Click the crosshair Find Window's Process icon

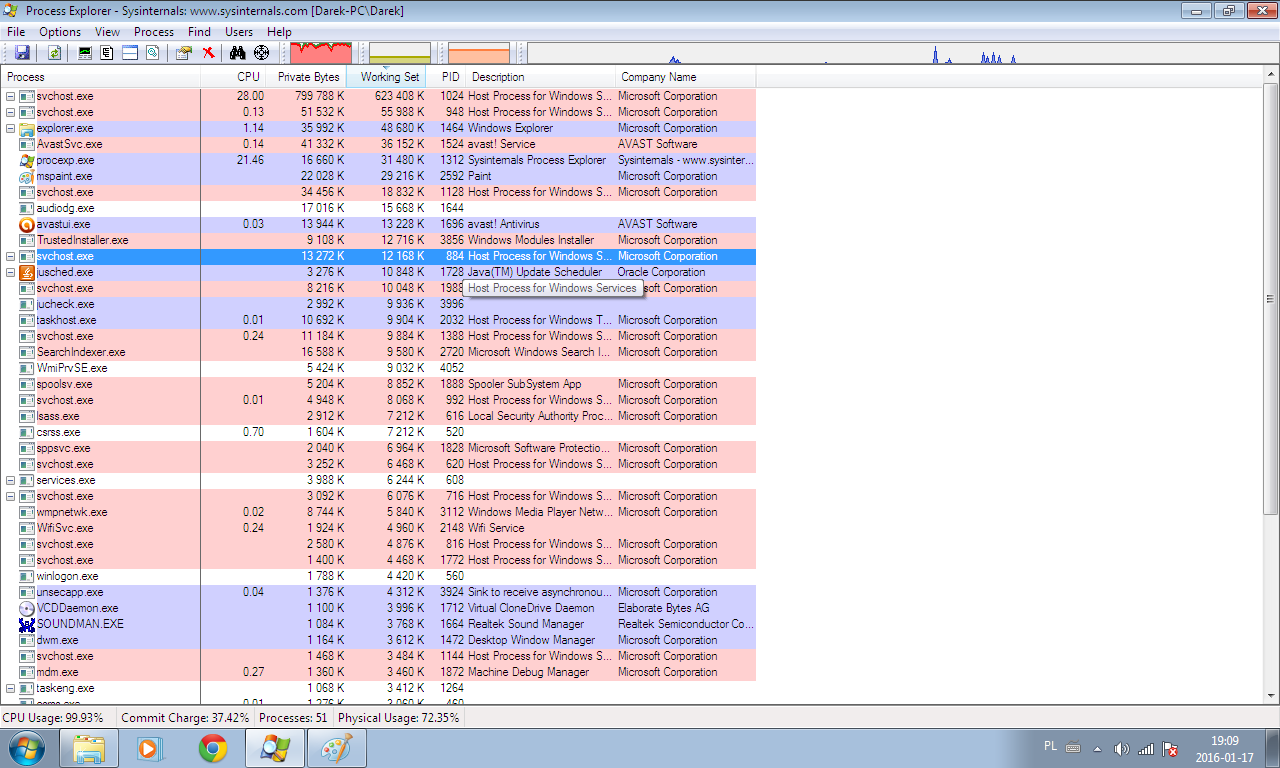261,52
